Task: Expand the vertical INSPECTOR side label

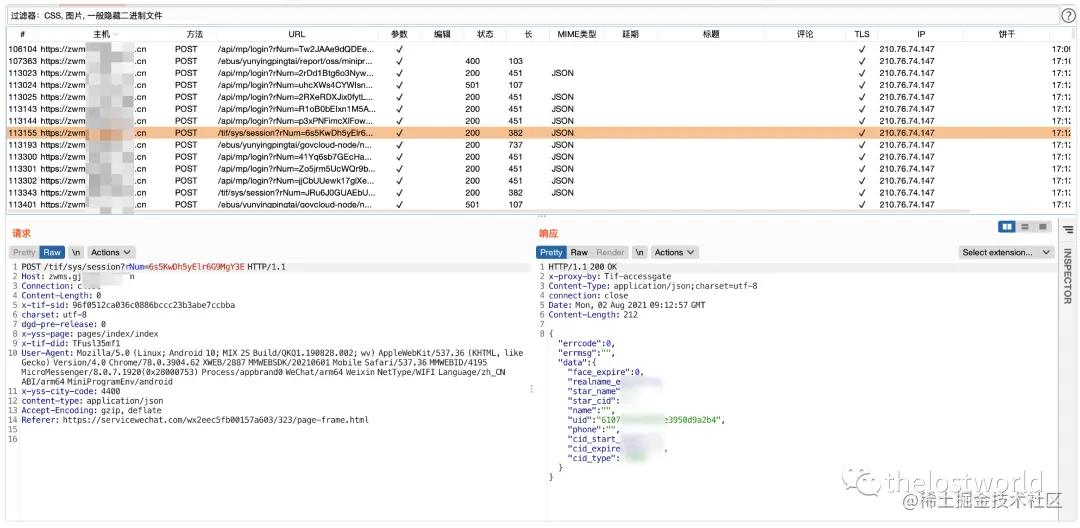Action: point(1068,276)
